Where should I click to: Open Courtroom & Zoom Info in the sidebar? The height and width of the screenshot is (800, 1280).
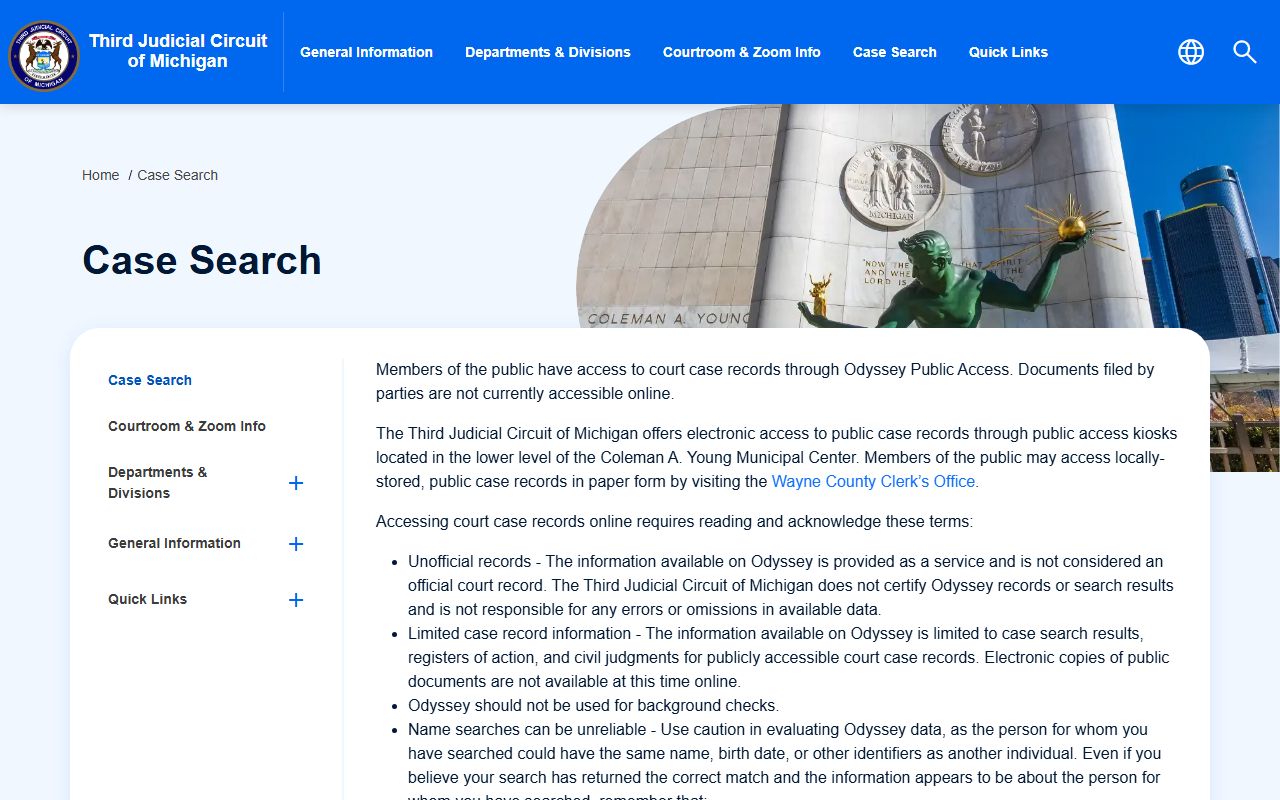tap(187, 426)
